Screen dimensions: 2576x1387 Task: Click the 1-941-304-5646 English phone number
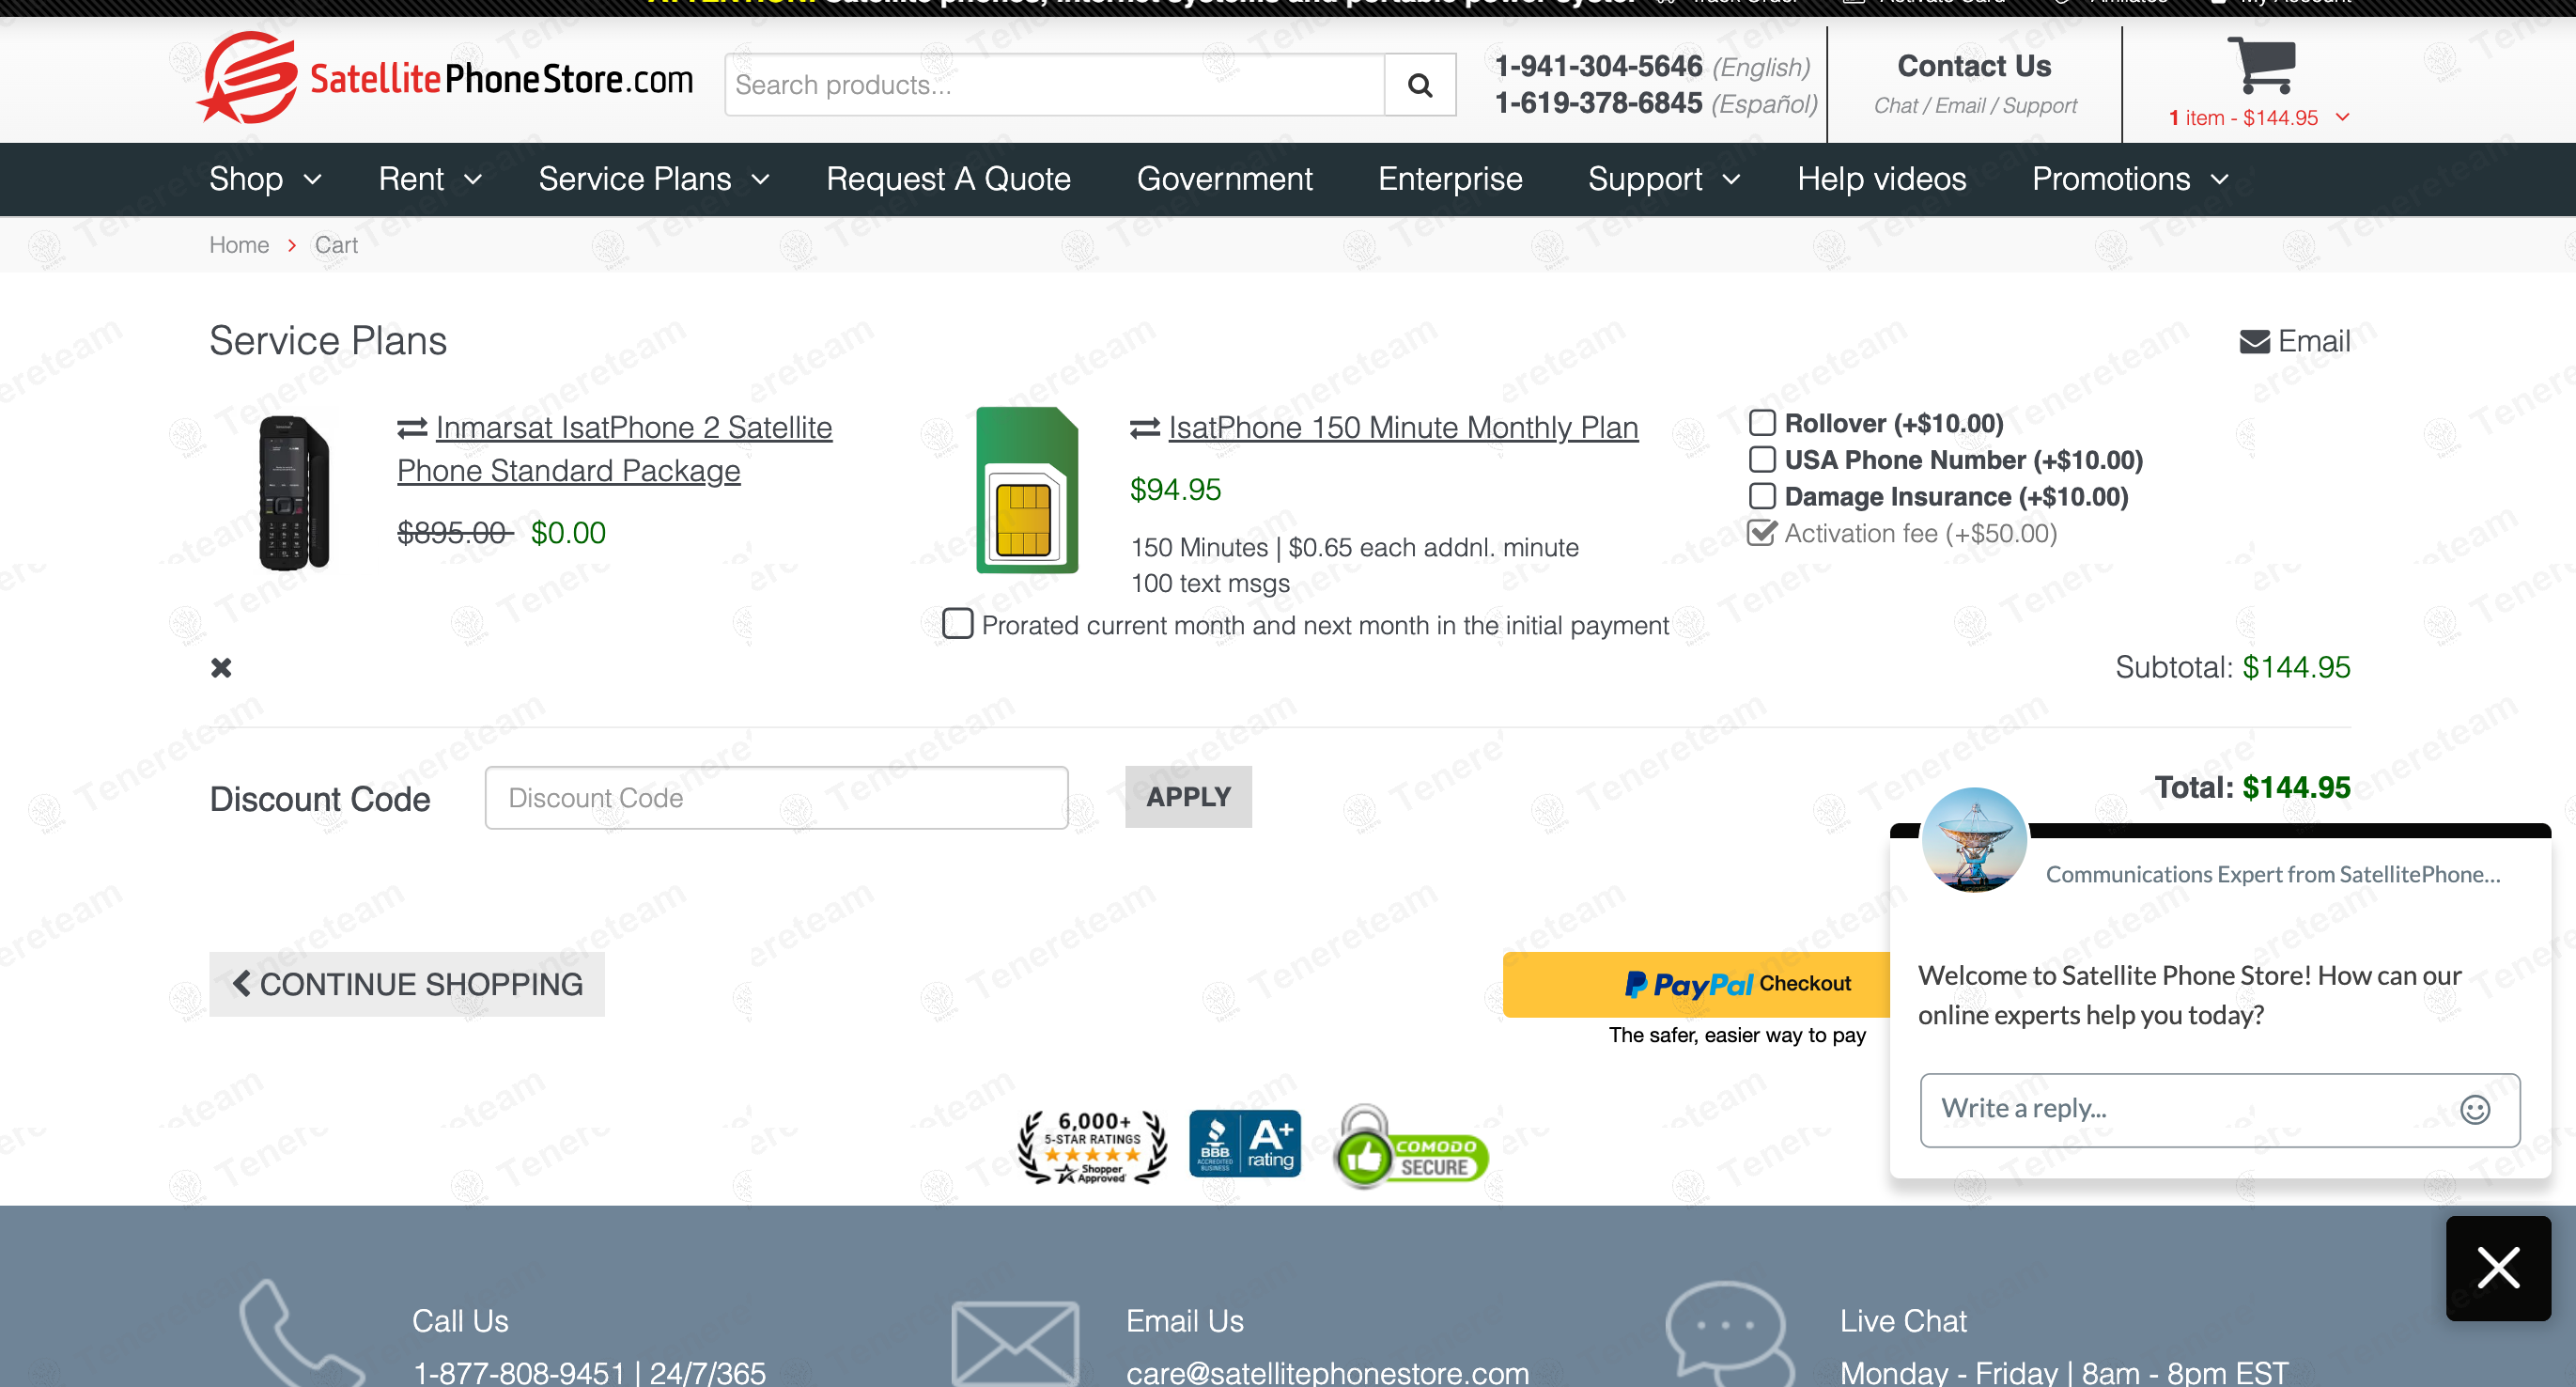(1598, 66)
